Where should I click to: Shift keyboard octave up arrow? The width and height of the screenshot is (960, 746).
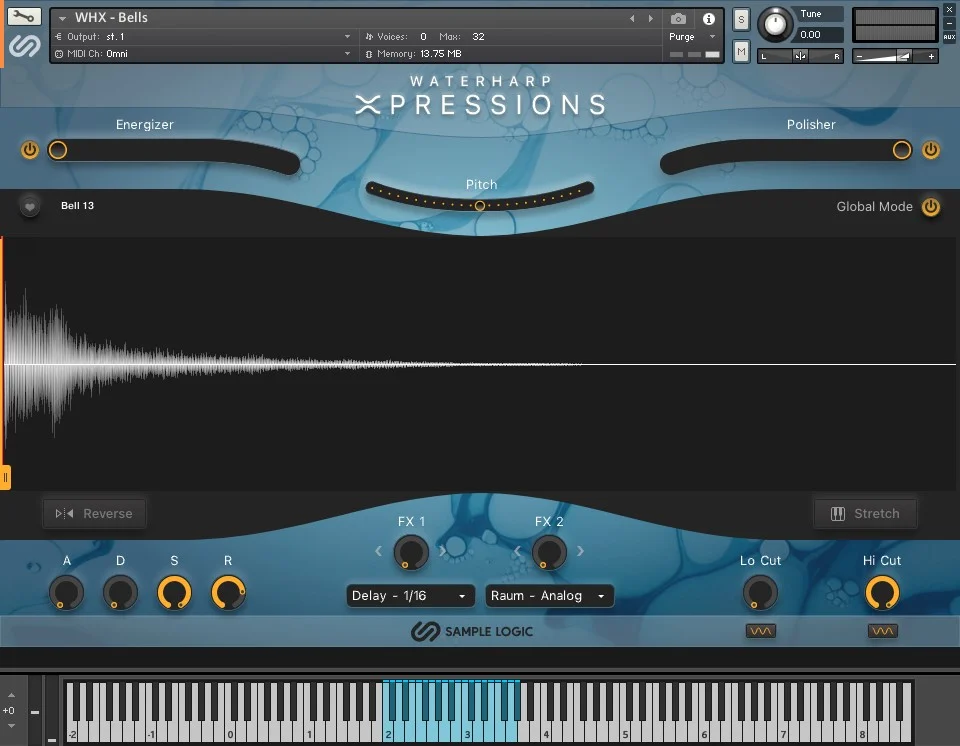[11, 695]
